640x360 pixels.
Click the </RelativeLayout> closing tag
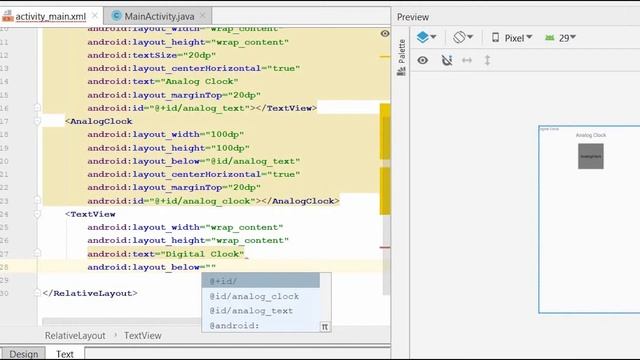pyautogui.click(x=90, y=293)
